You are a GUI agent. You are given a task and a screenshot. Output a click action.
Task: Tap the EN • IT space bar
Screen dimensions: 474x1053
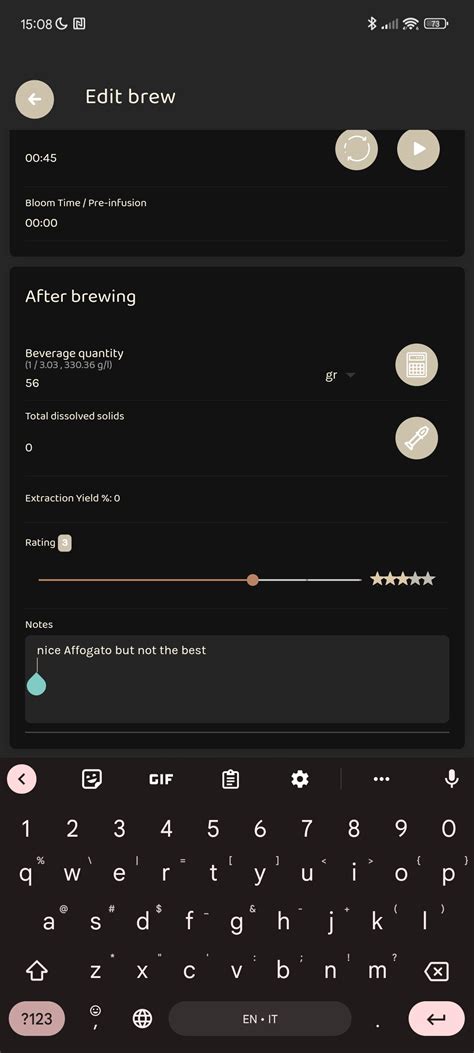260,1019
